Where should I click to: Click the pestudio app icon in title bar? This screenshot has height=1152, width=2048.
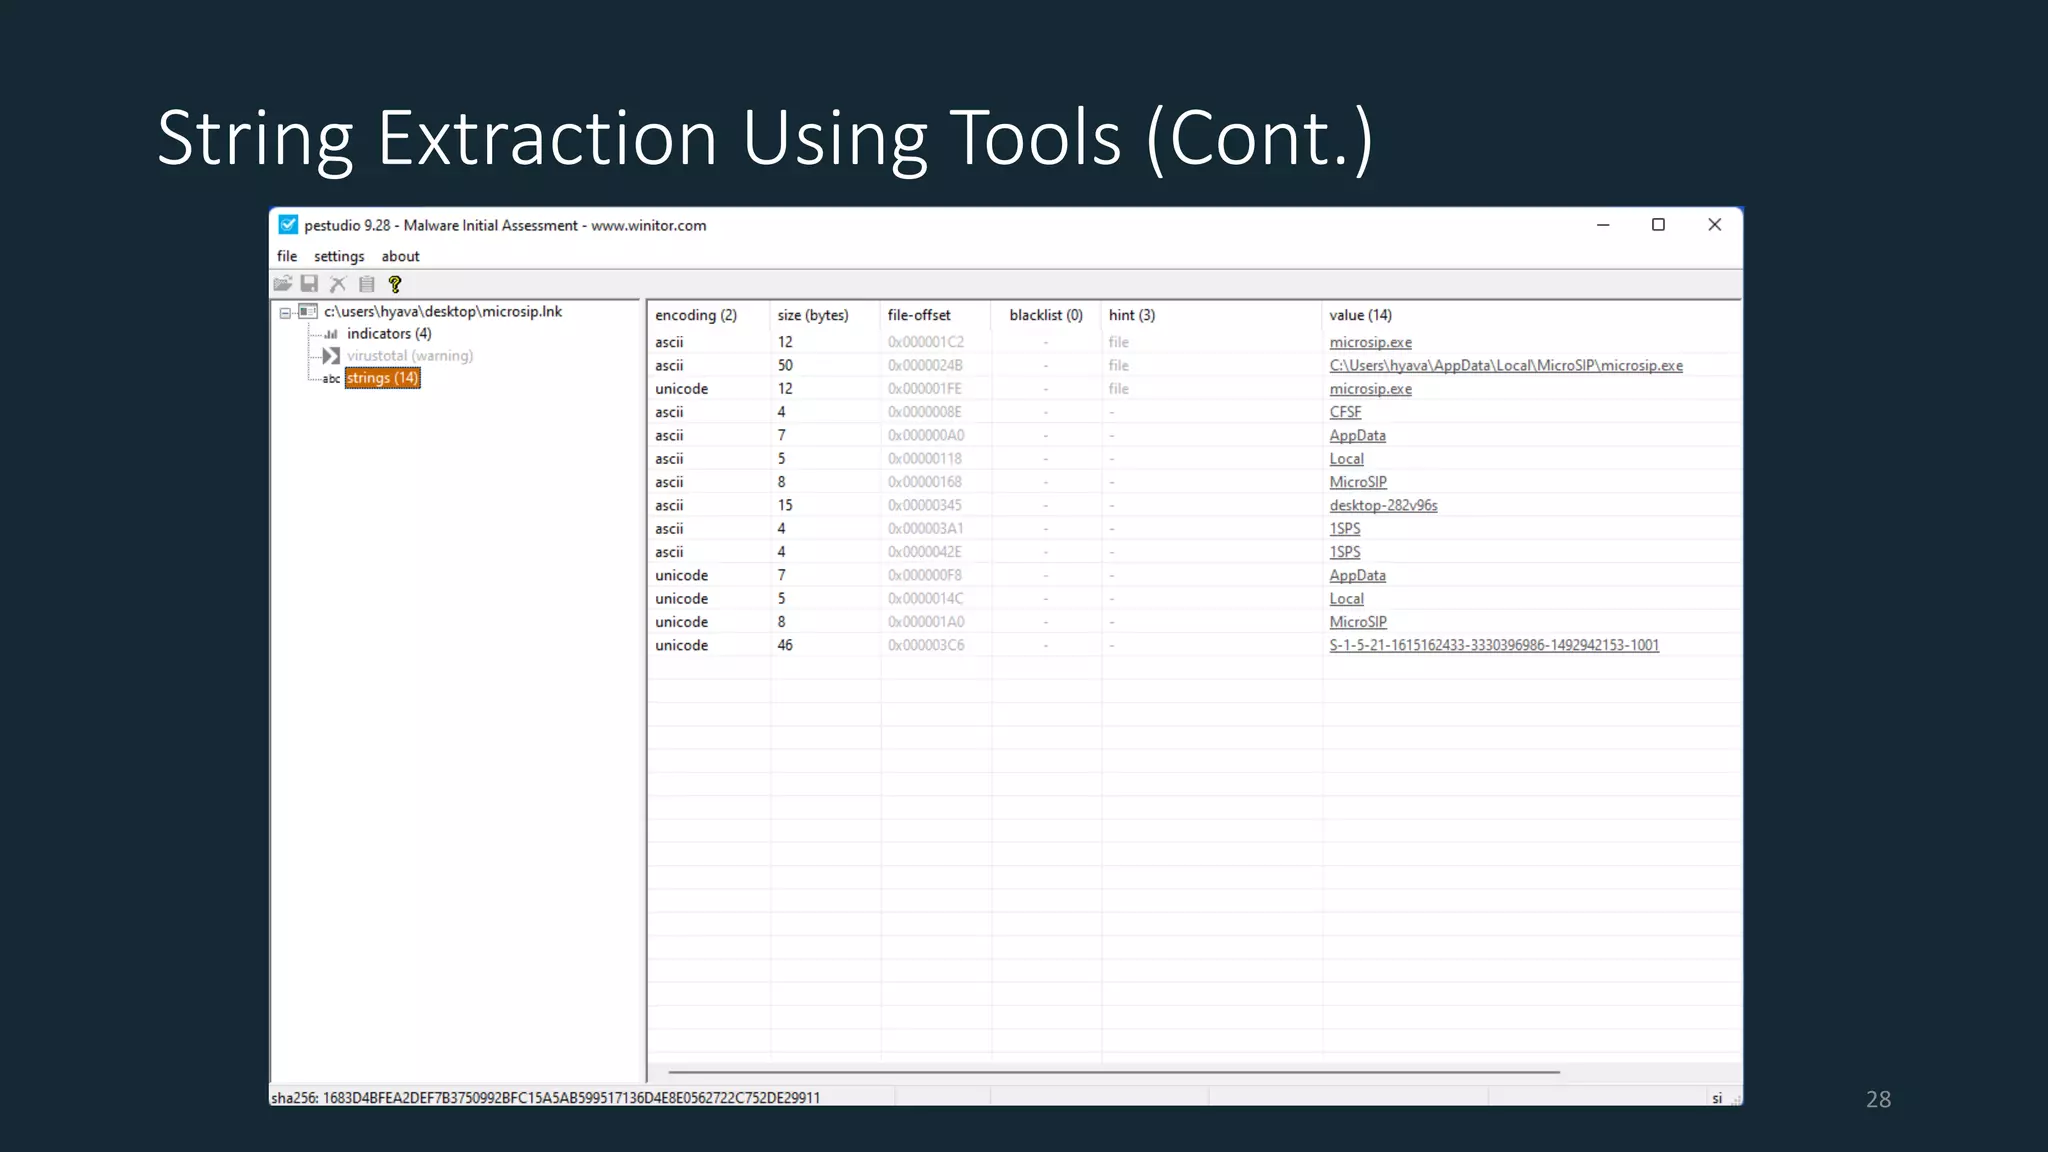288,225
